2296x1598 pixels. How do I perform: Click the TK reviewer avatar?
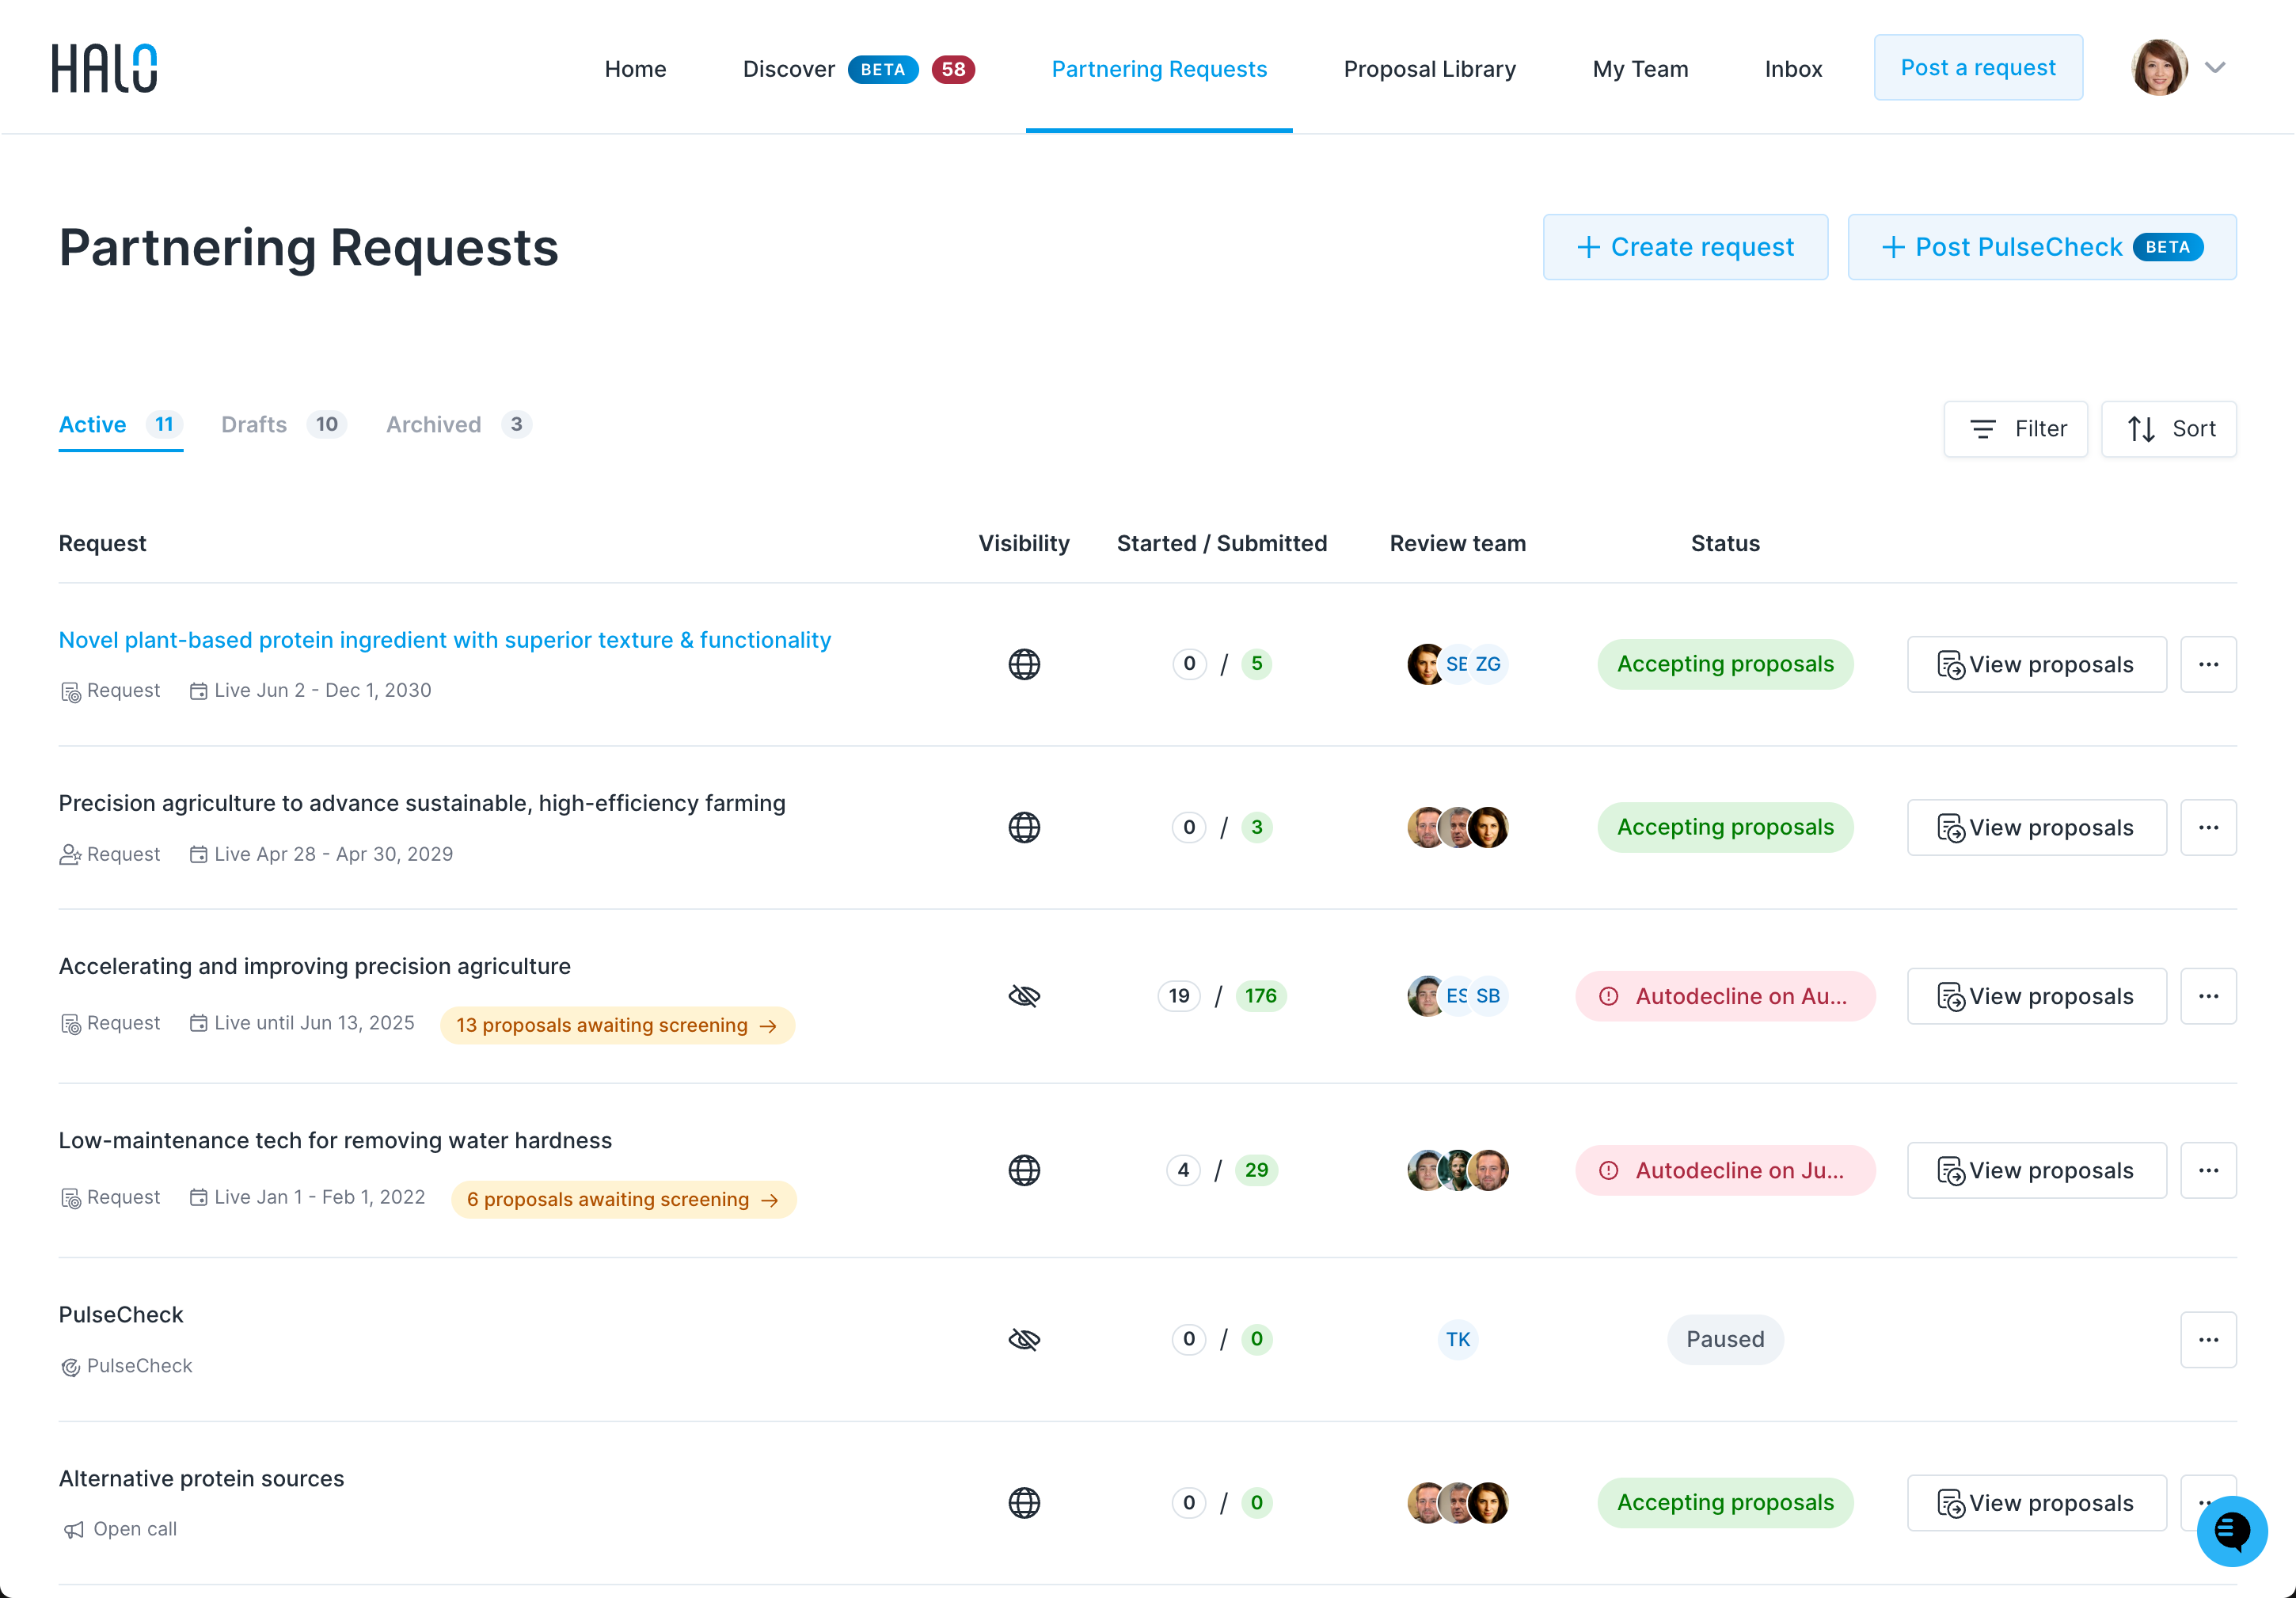click(1457, 1339)
